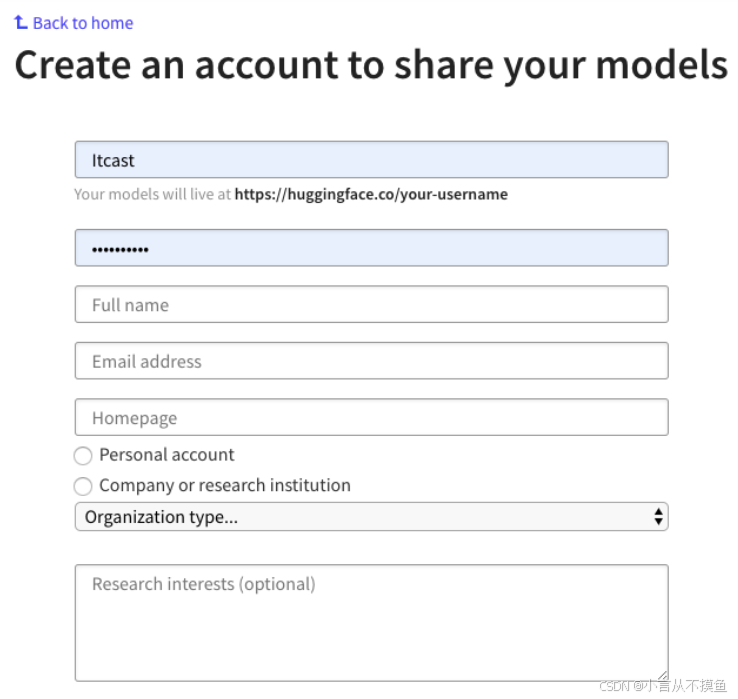Click the Back to home arrow icon

point(21,22)
